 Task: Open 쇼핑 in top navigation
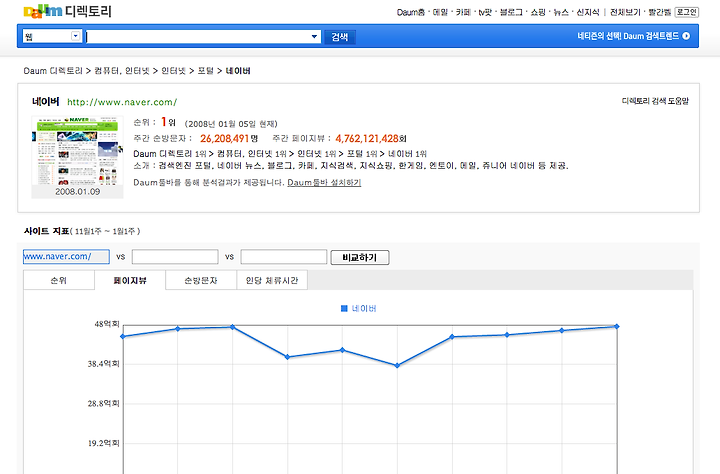click(x=538, y=12)
